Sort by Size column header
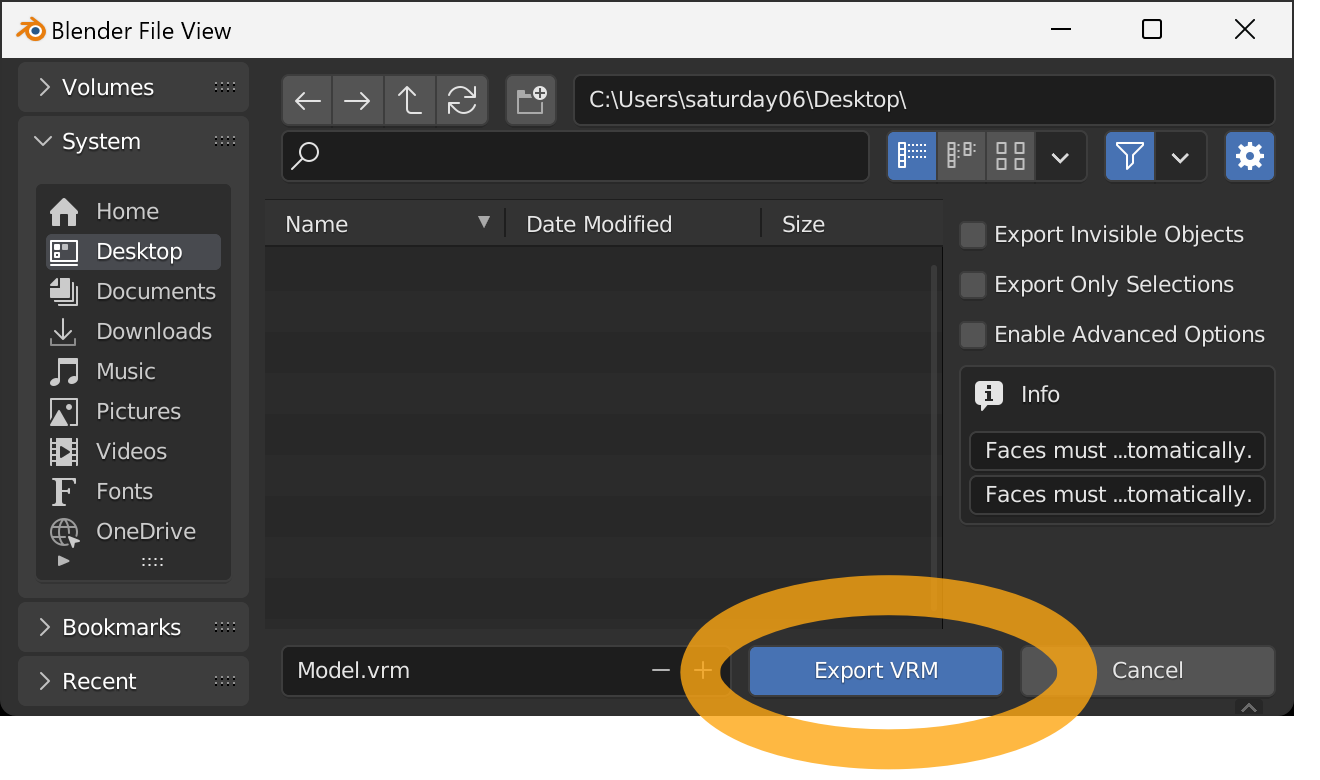This screenshot has width=1320, height=780. pyautogui.click(x=851, y=224)
